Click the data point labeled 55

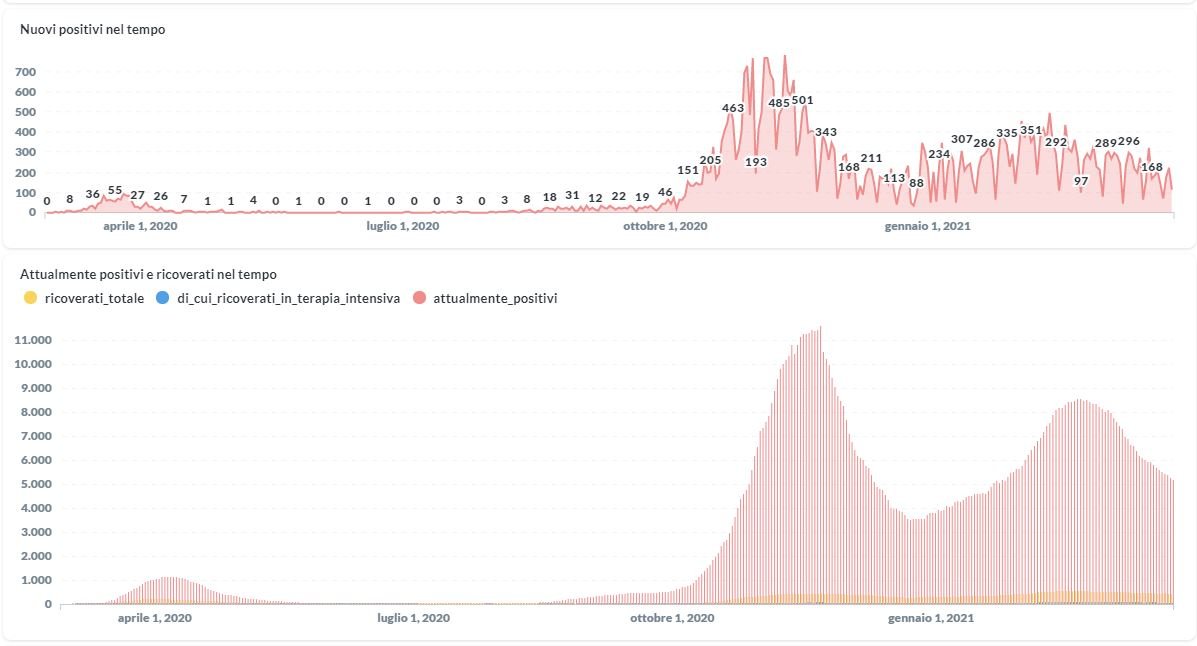[115, 190]
